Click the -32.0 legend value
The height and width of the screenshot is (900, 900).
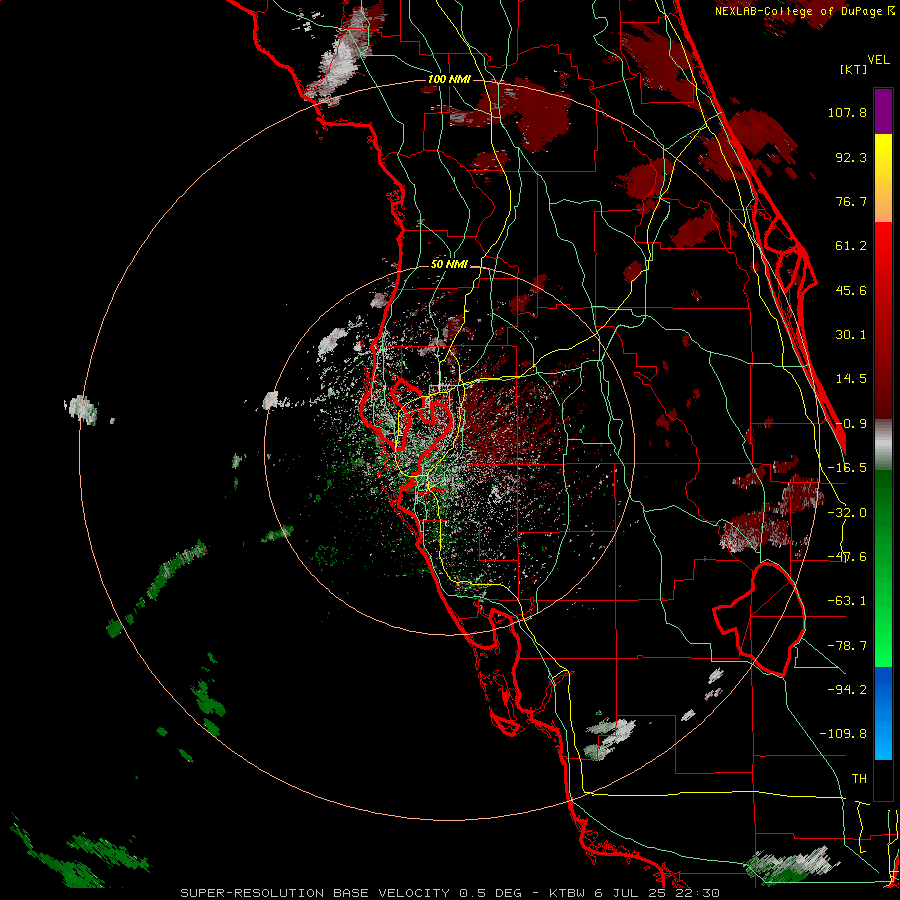click(847, 513)
